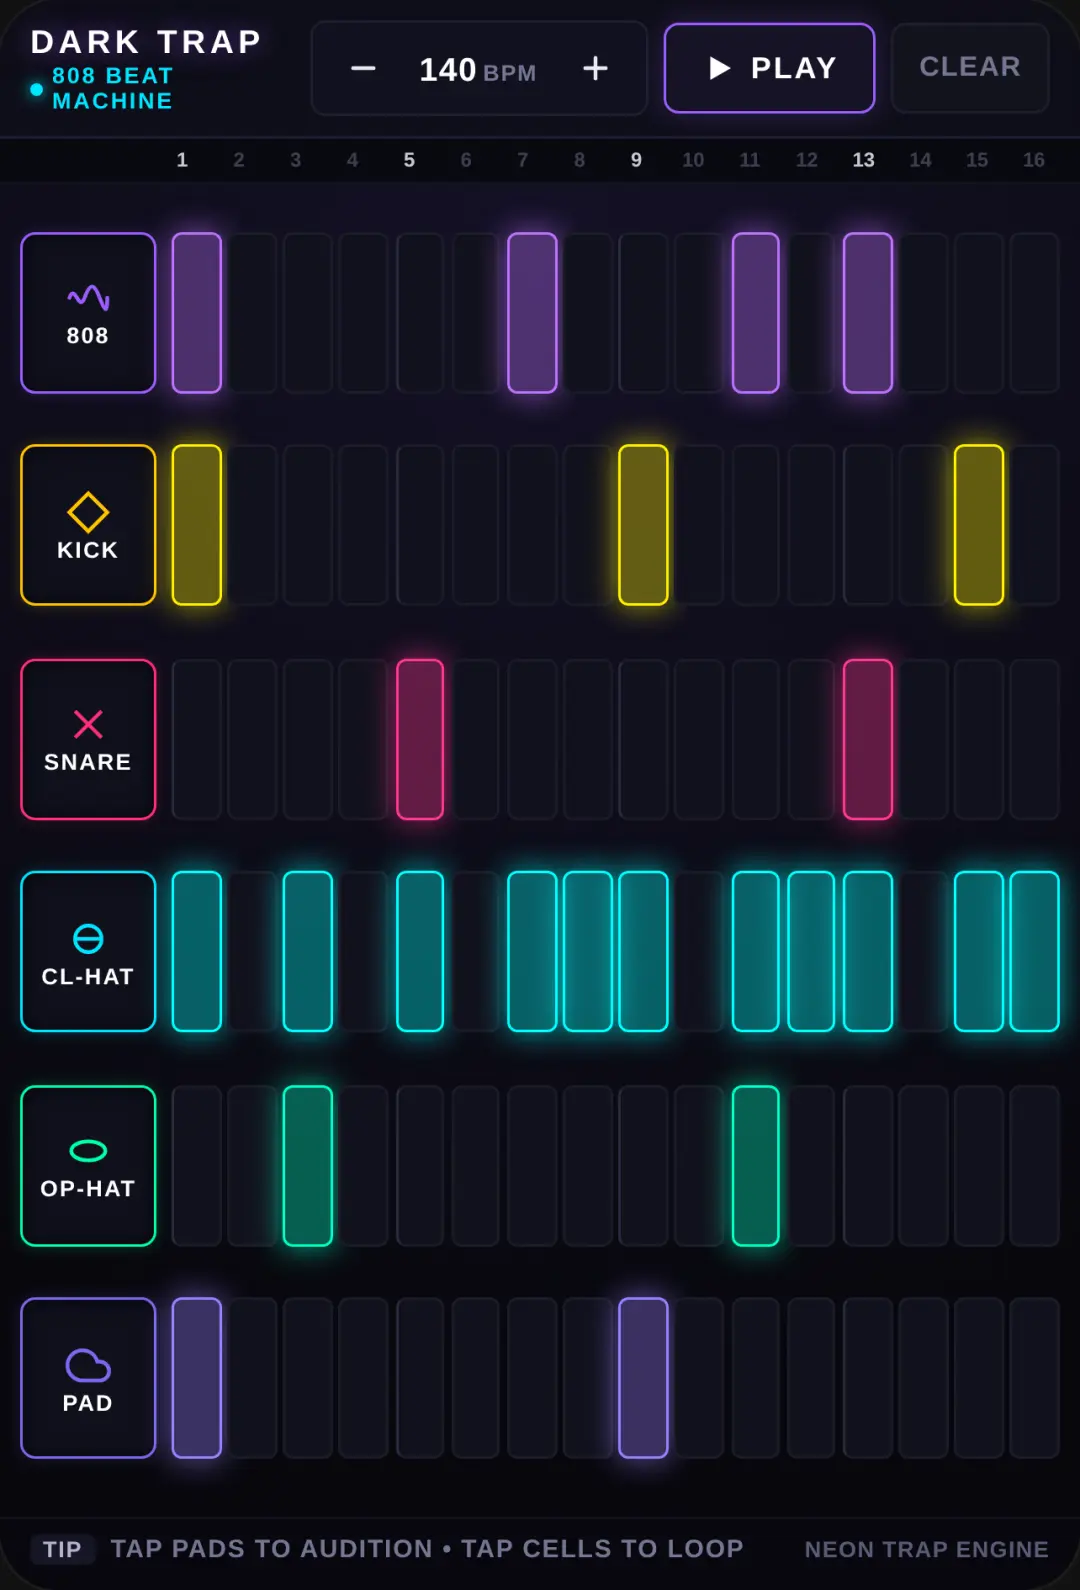This screenshot has height=1590, width=1080.
Task: Enable SNARE step 1
Action: point(197,739)
